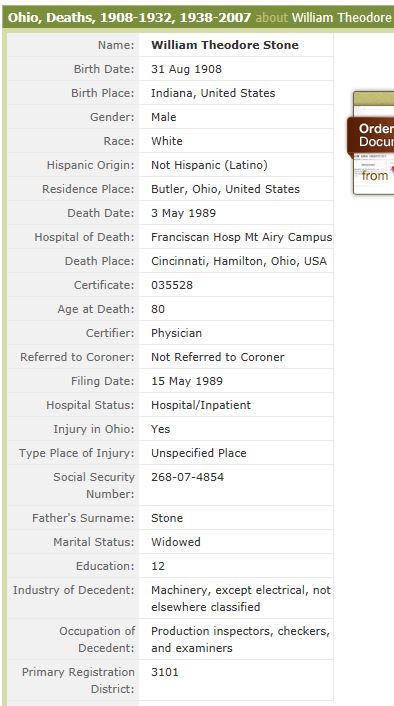
Task: Click certificate number 035528
Action: pos(172,285)
